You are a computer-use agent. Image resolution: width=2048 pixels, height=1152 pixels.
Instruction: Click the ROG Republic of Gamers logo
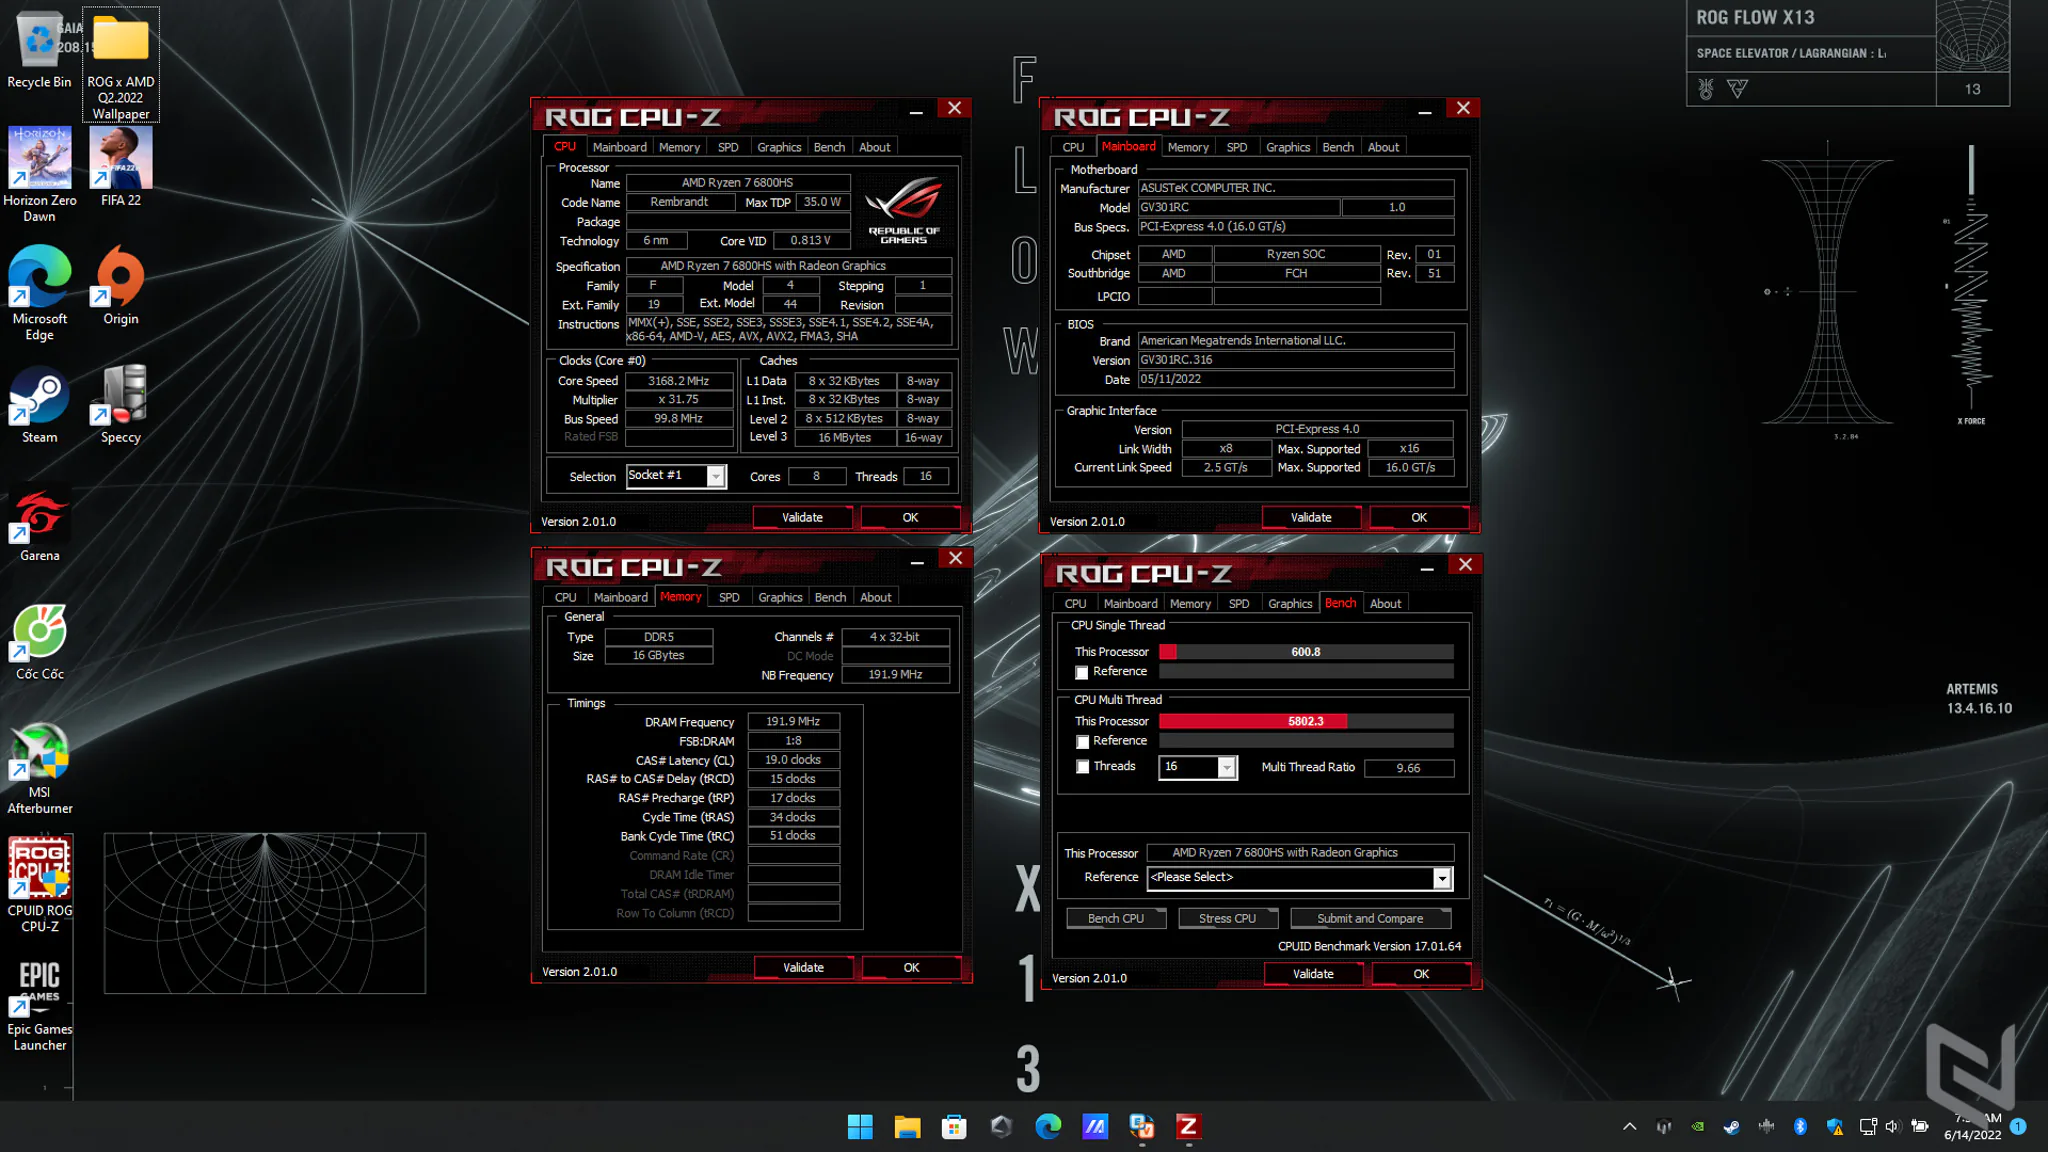pyautogui.click(x=904, y=209)
